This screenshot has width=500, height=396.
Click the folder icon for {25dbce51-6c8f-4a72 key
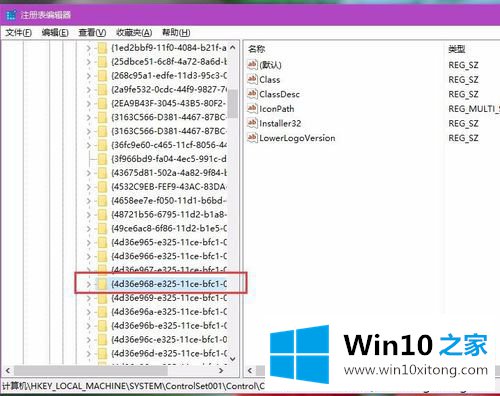click(102, 62)
